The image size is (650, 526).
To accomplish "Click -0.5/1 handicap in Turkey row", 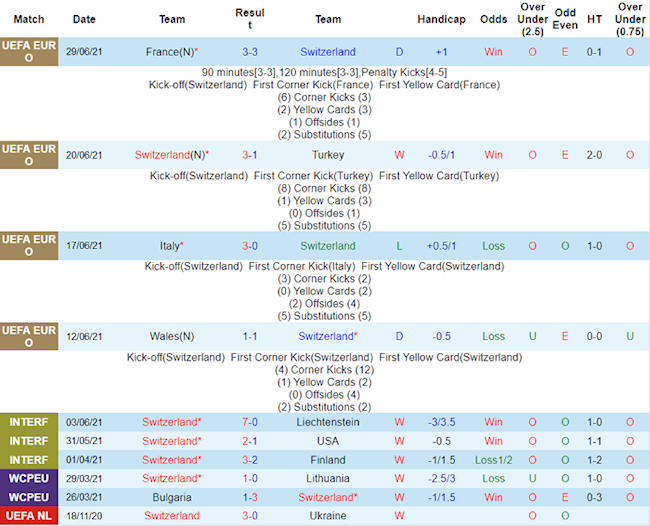I will (x=441, y=155).
